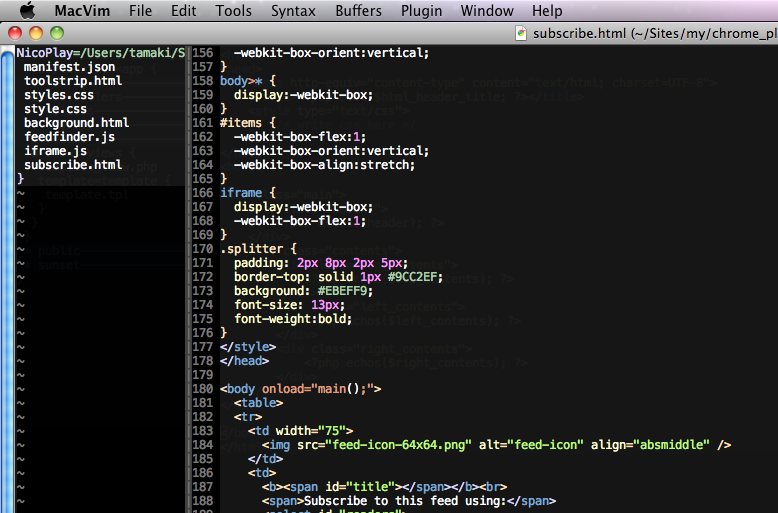Open the File menu

[x=140, y=10]
